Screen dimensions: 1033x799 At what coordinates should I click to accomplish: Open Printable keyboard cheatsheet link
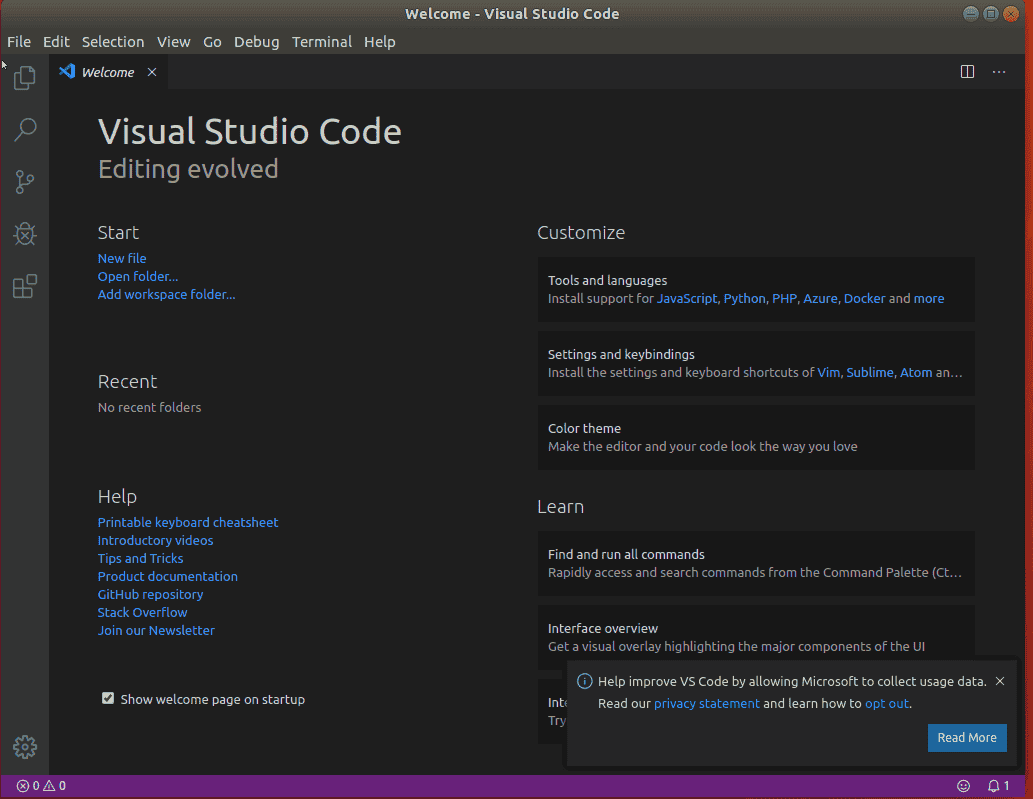click(188, 522)
